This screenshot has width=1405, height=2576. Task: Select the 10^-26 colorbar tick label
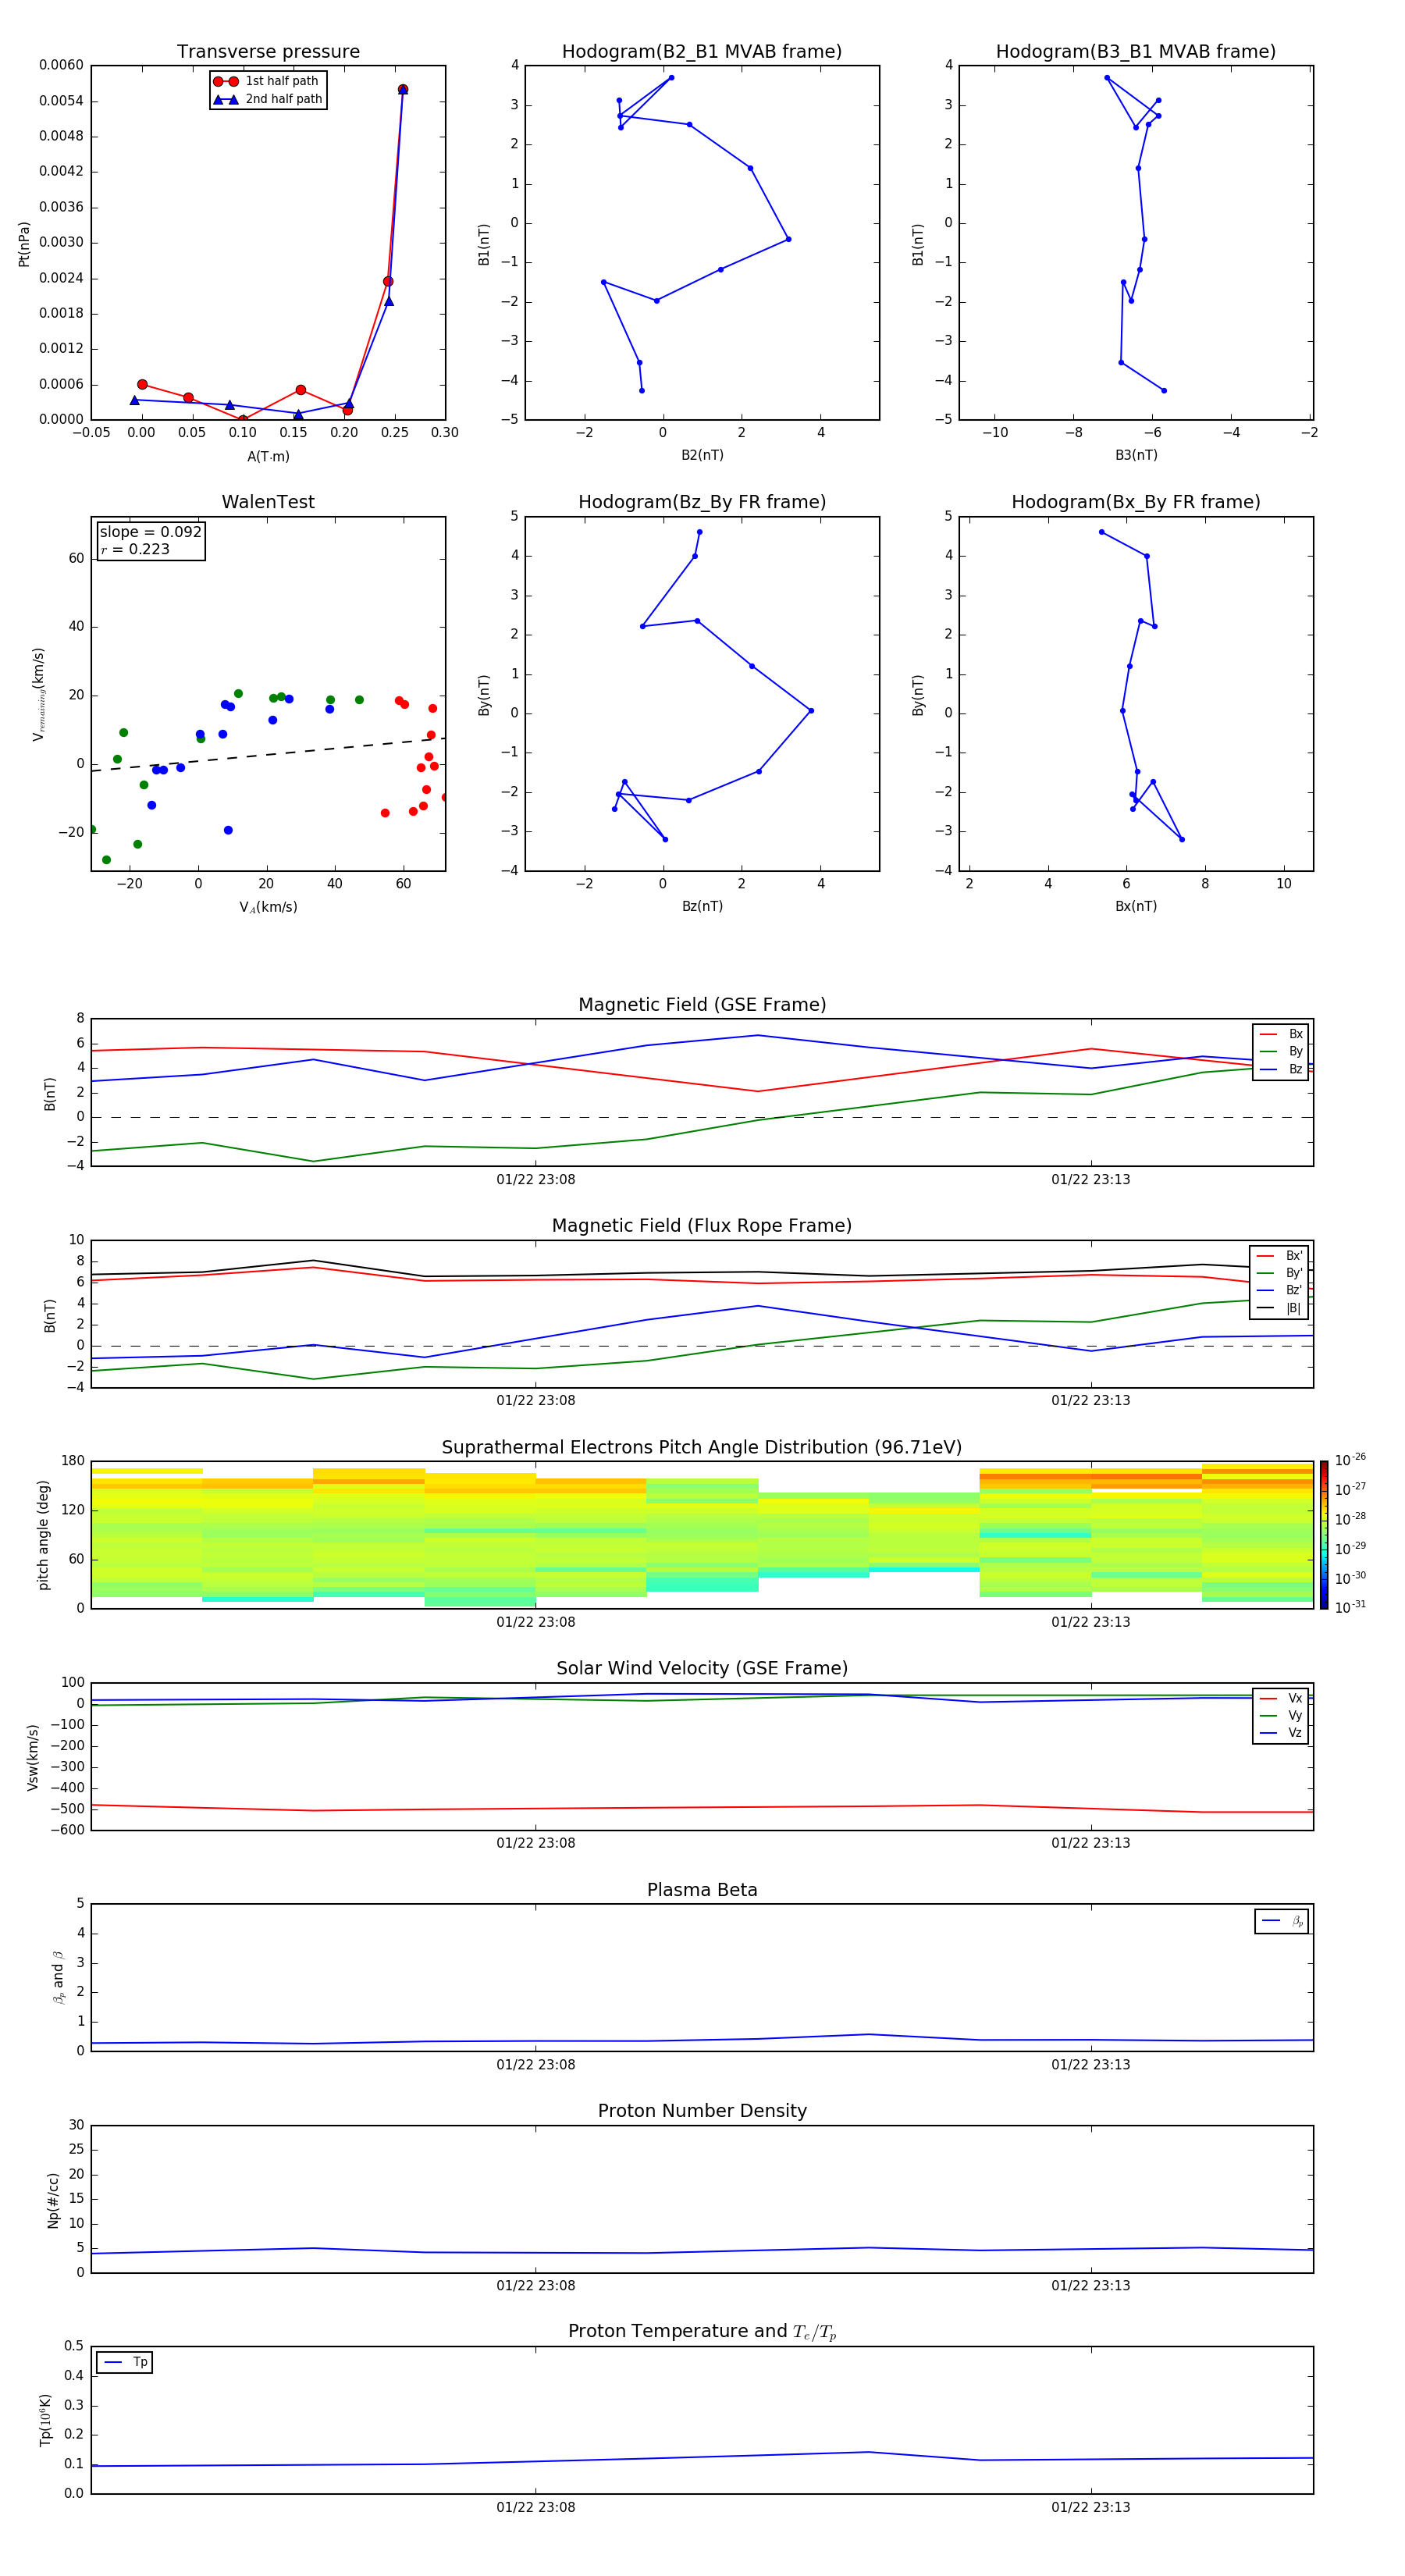tap(1350, 1460)
